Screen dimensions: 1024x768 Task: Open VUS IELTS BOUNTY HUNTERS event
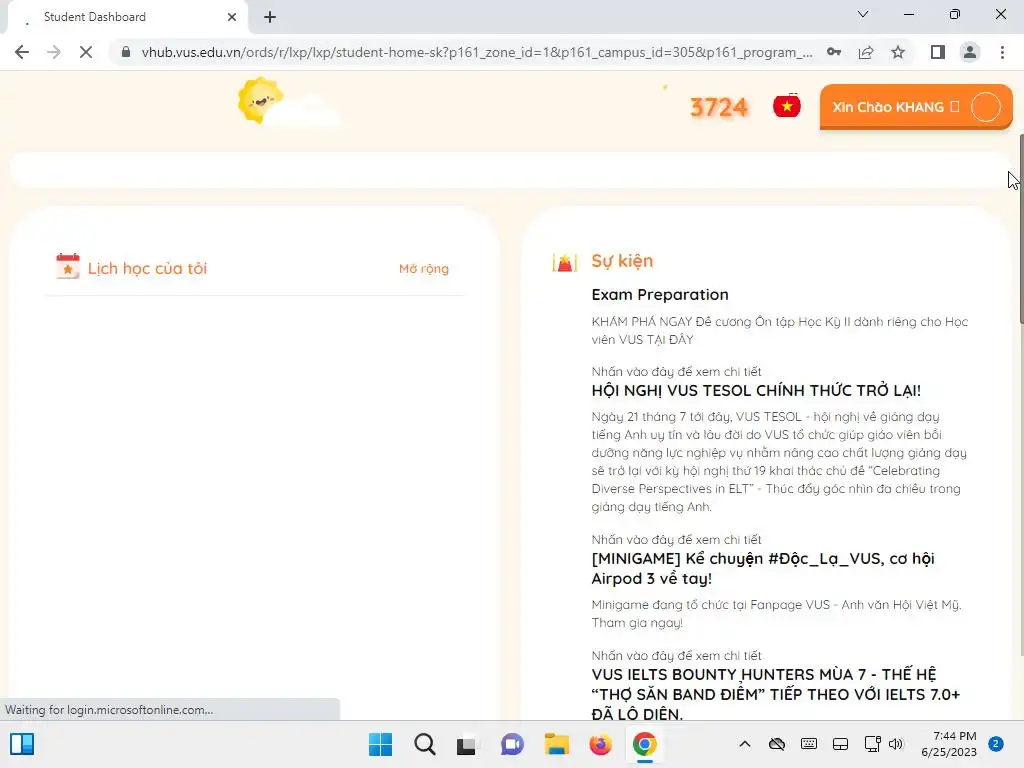tap(776, 694)
